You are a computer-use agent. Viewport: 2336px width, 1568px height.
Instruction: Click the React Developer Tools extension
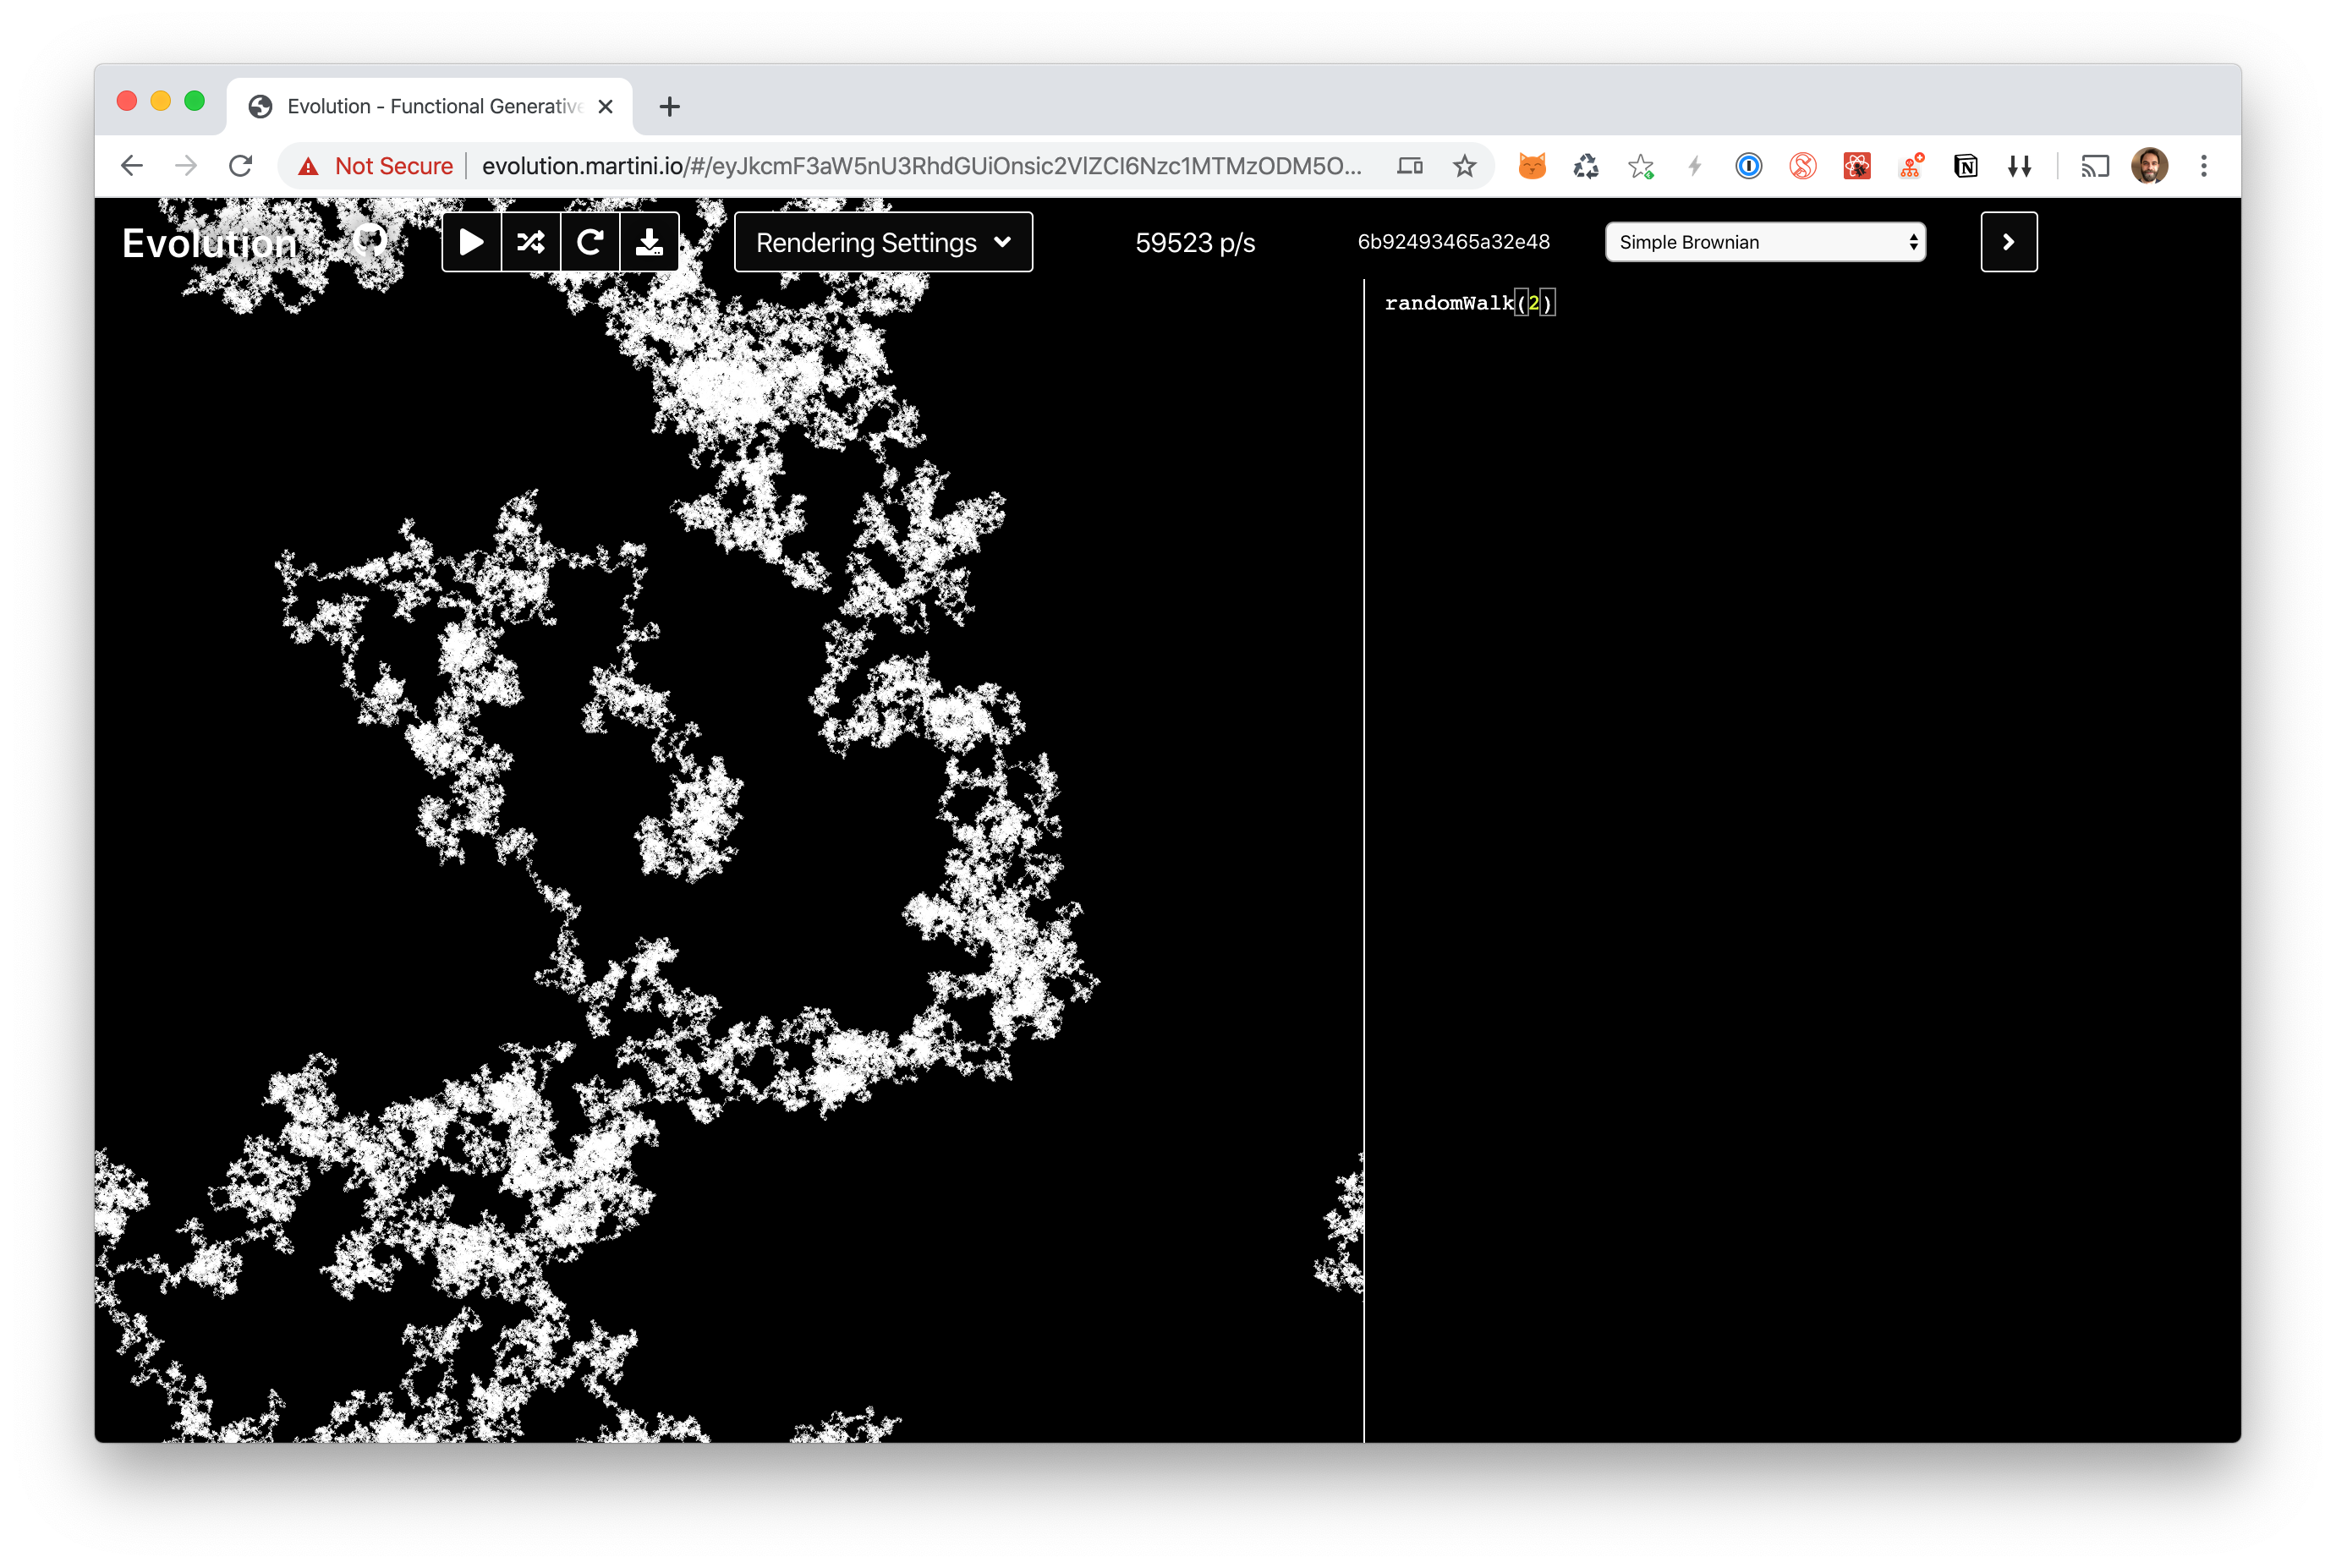tap(1856, 166)
